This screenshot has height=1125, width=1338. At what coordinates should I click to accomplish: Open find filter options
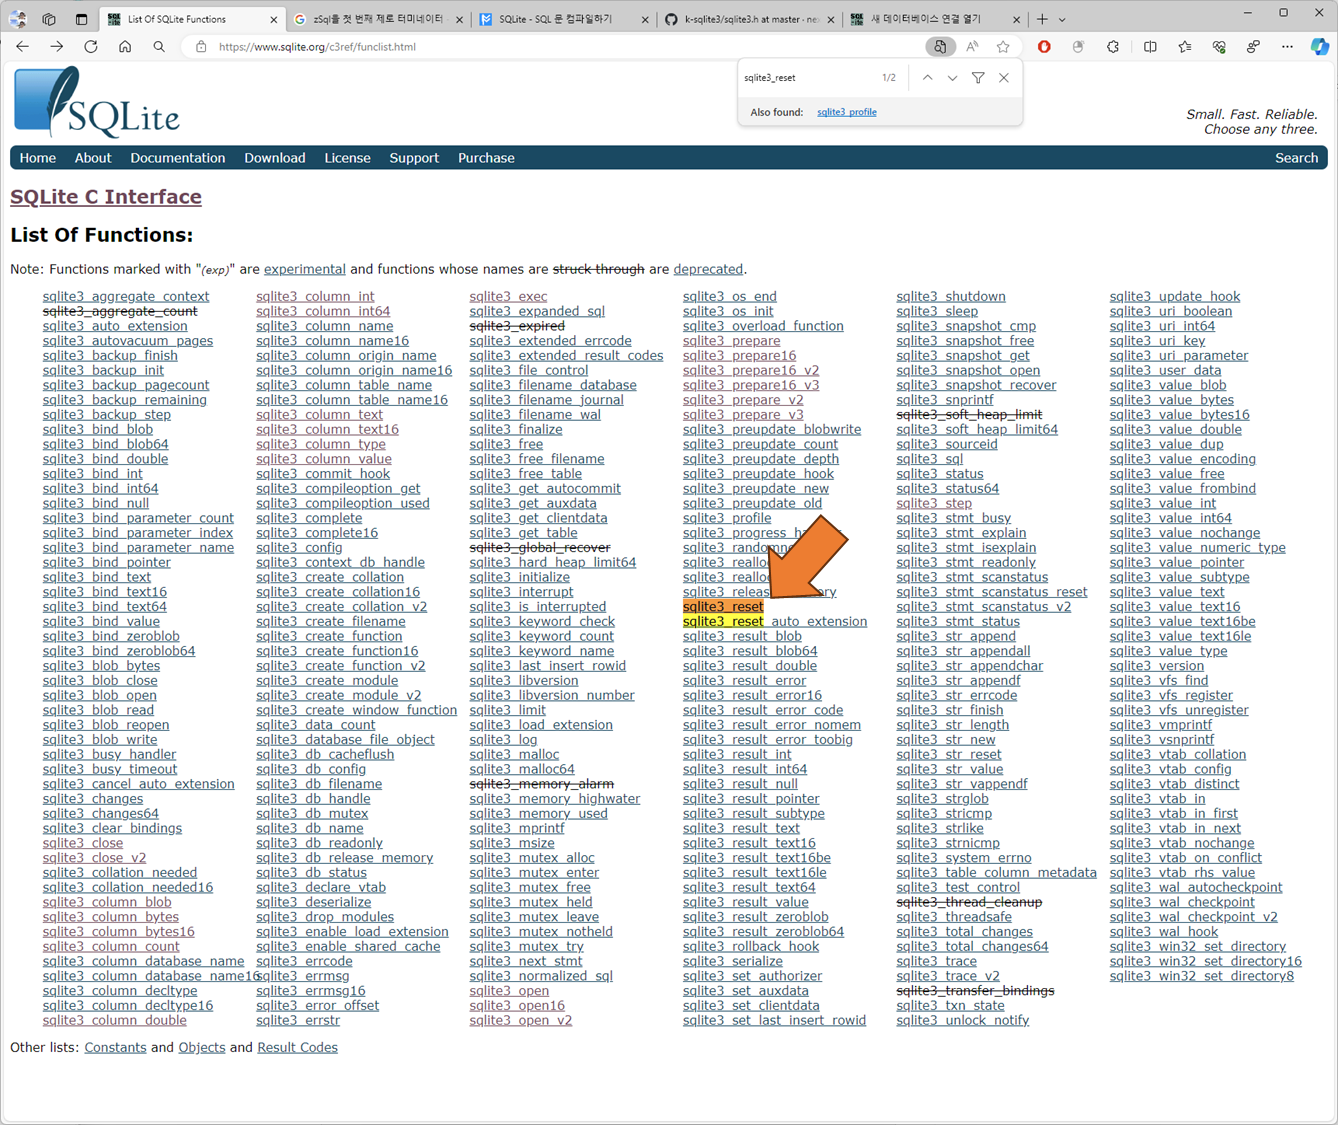tap(978, 78)
